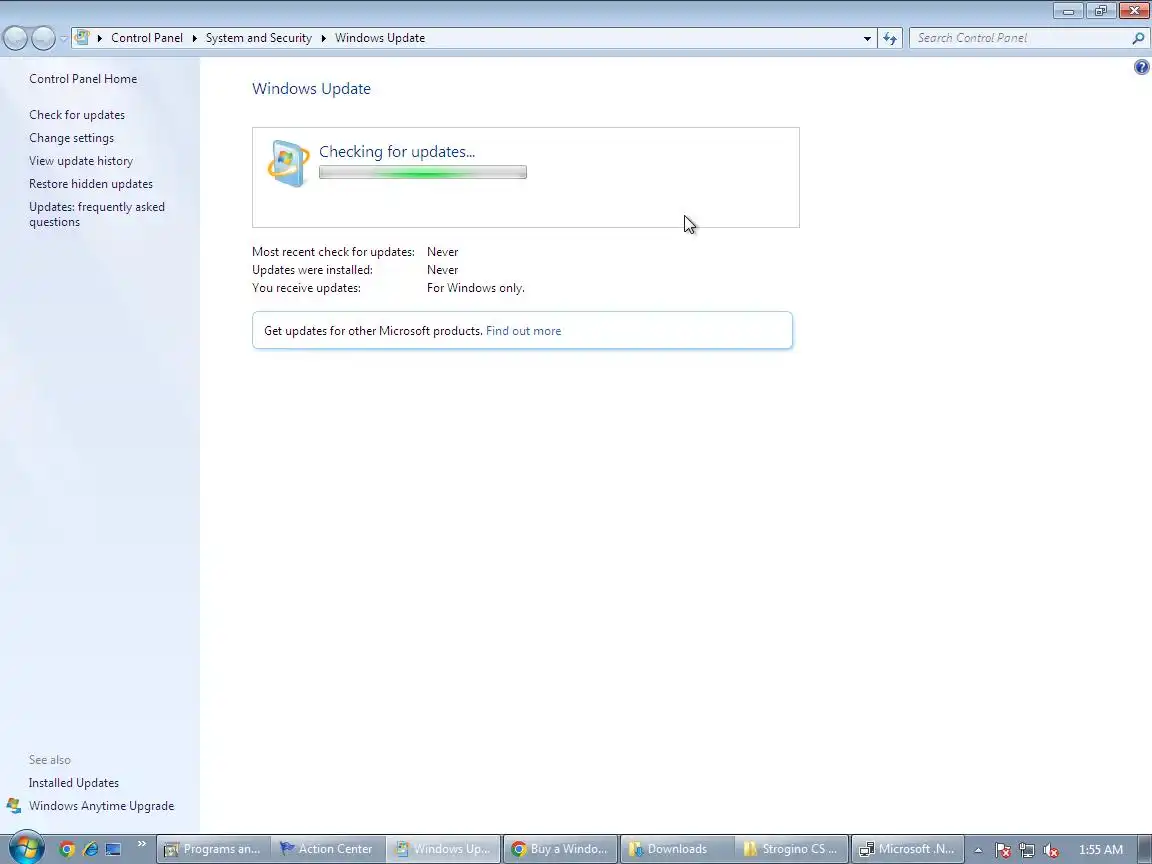
Task: Expand the arrow before Control Panel breadcrumb
Action: pos(100,38)
